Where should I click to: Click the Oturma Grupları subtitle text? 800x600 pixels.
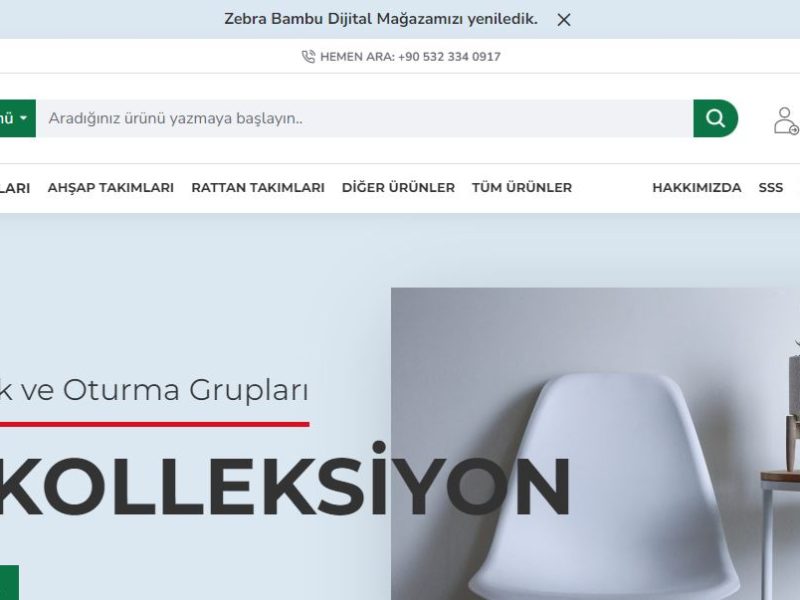tap(186, 390)
